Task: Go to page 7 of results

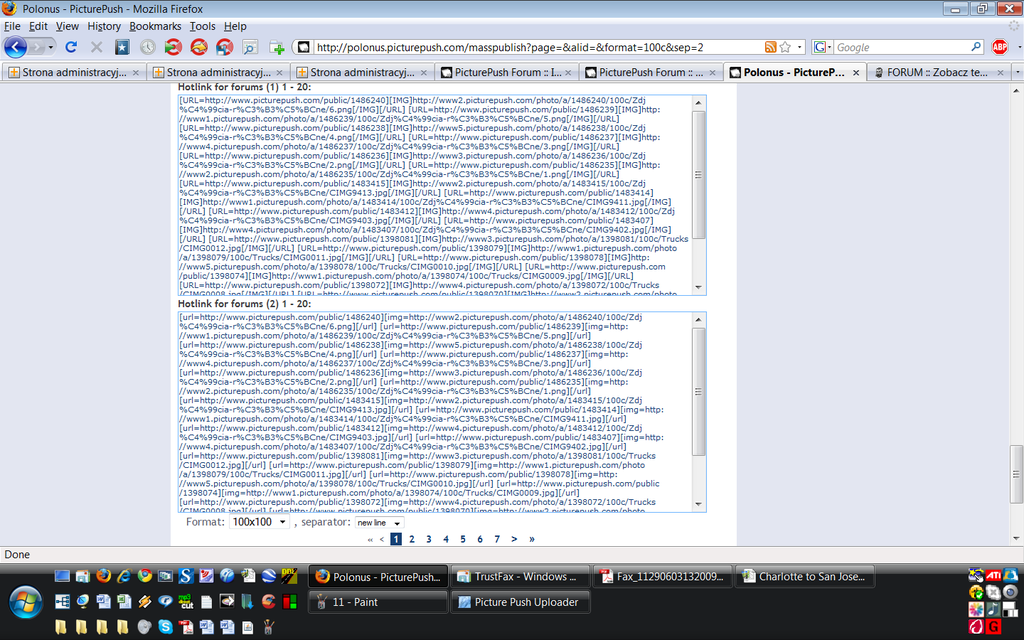Action: [496, 539]
